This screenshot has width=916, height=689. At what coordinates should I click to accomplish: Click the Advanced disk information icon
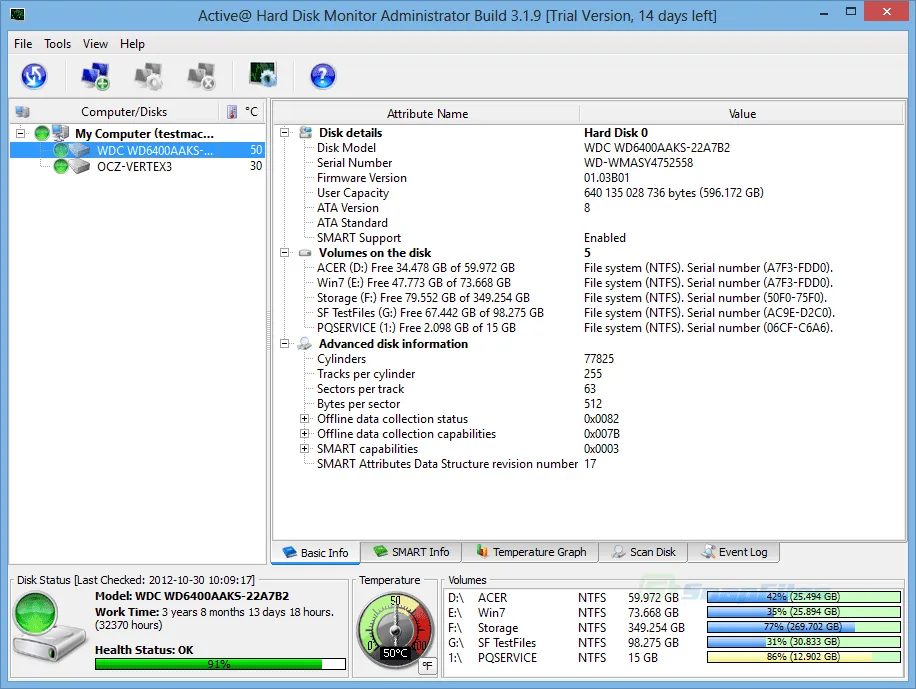click(x=304, y=344)
